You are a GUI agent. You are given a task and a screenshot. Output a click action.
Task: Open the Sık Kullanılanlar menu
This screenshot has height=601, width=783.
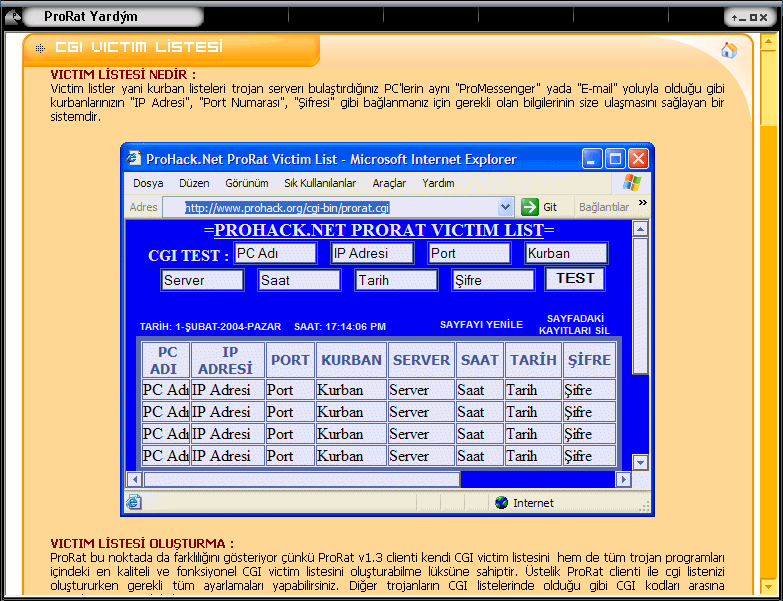pyautogui.click(x=320, y=184)
